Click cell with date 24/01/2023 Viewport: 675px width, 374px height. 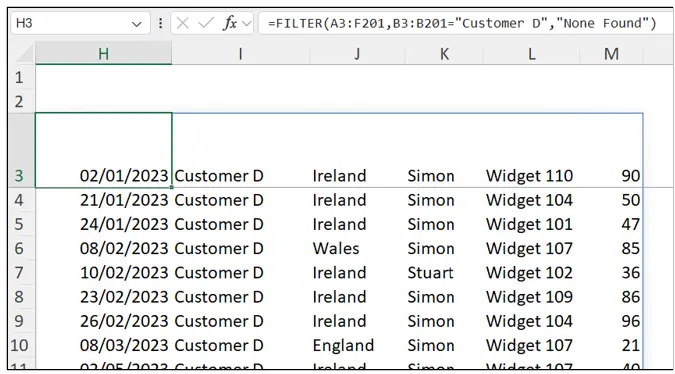point(103,224)
